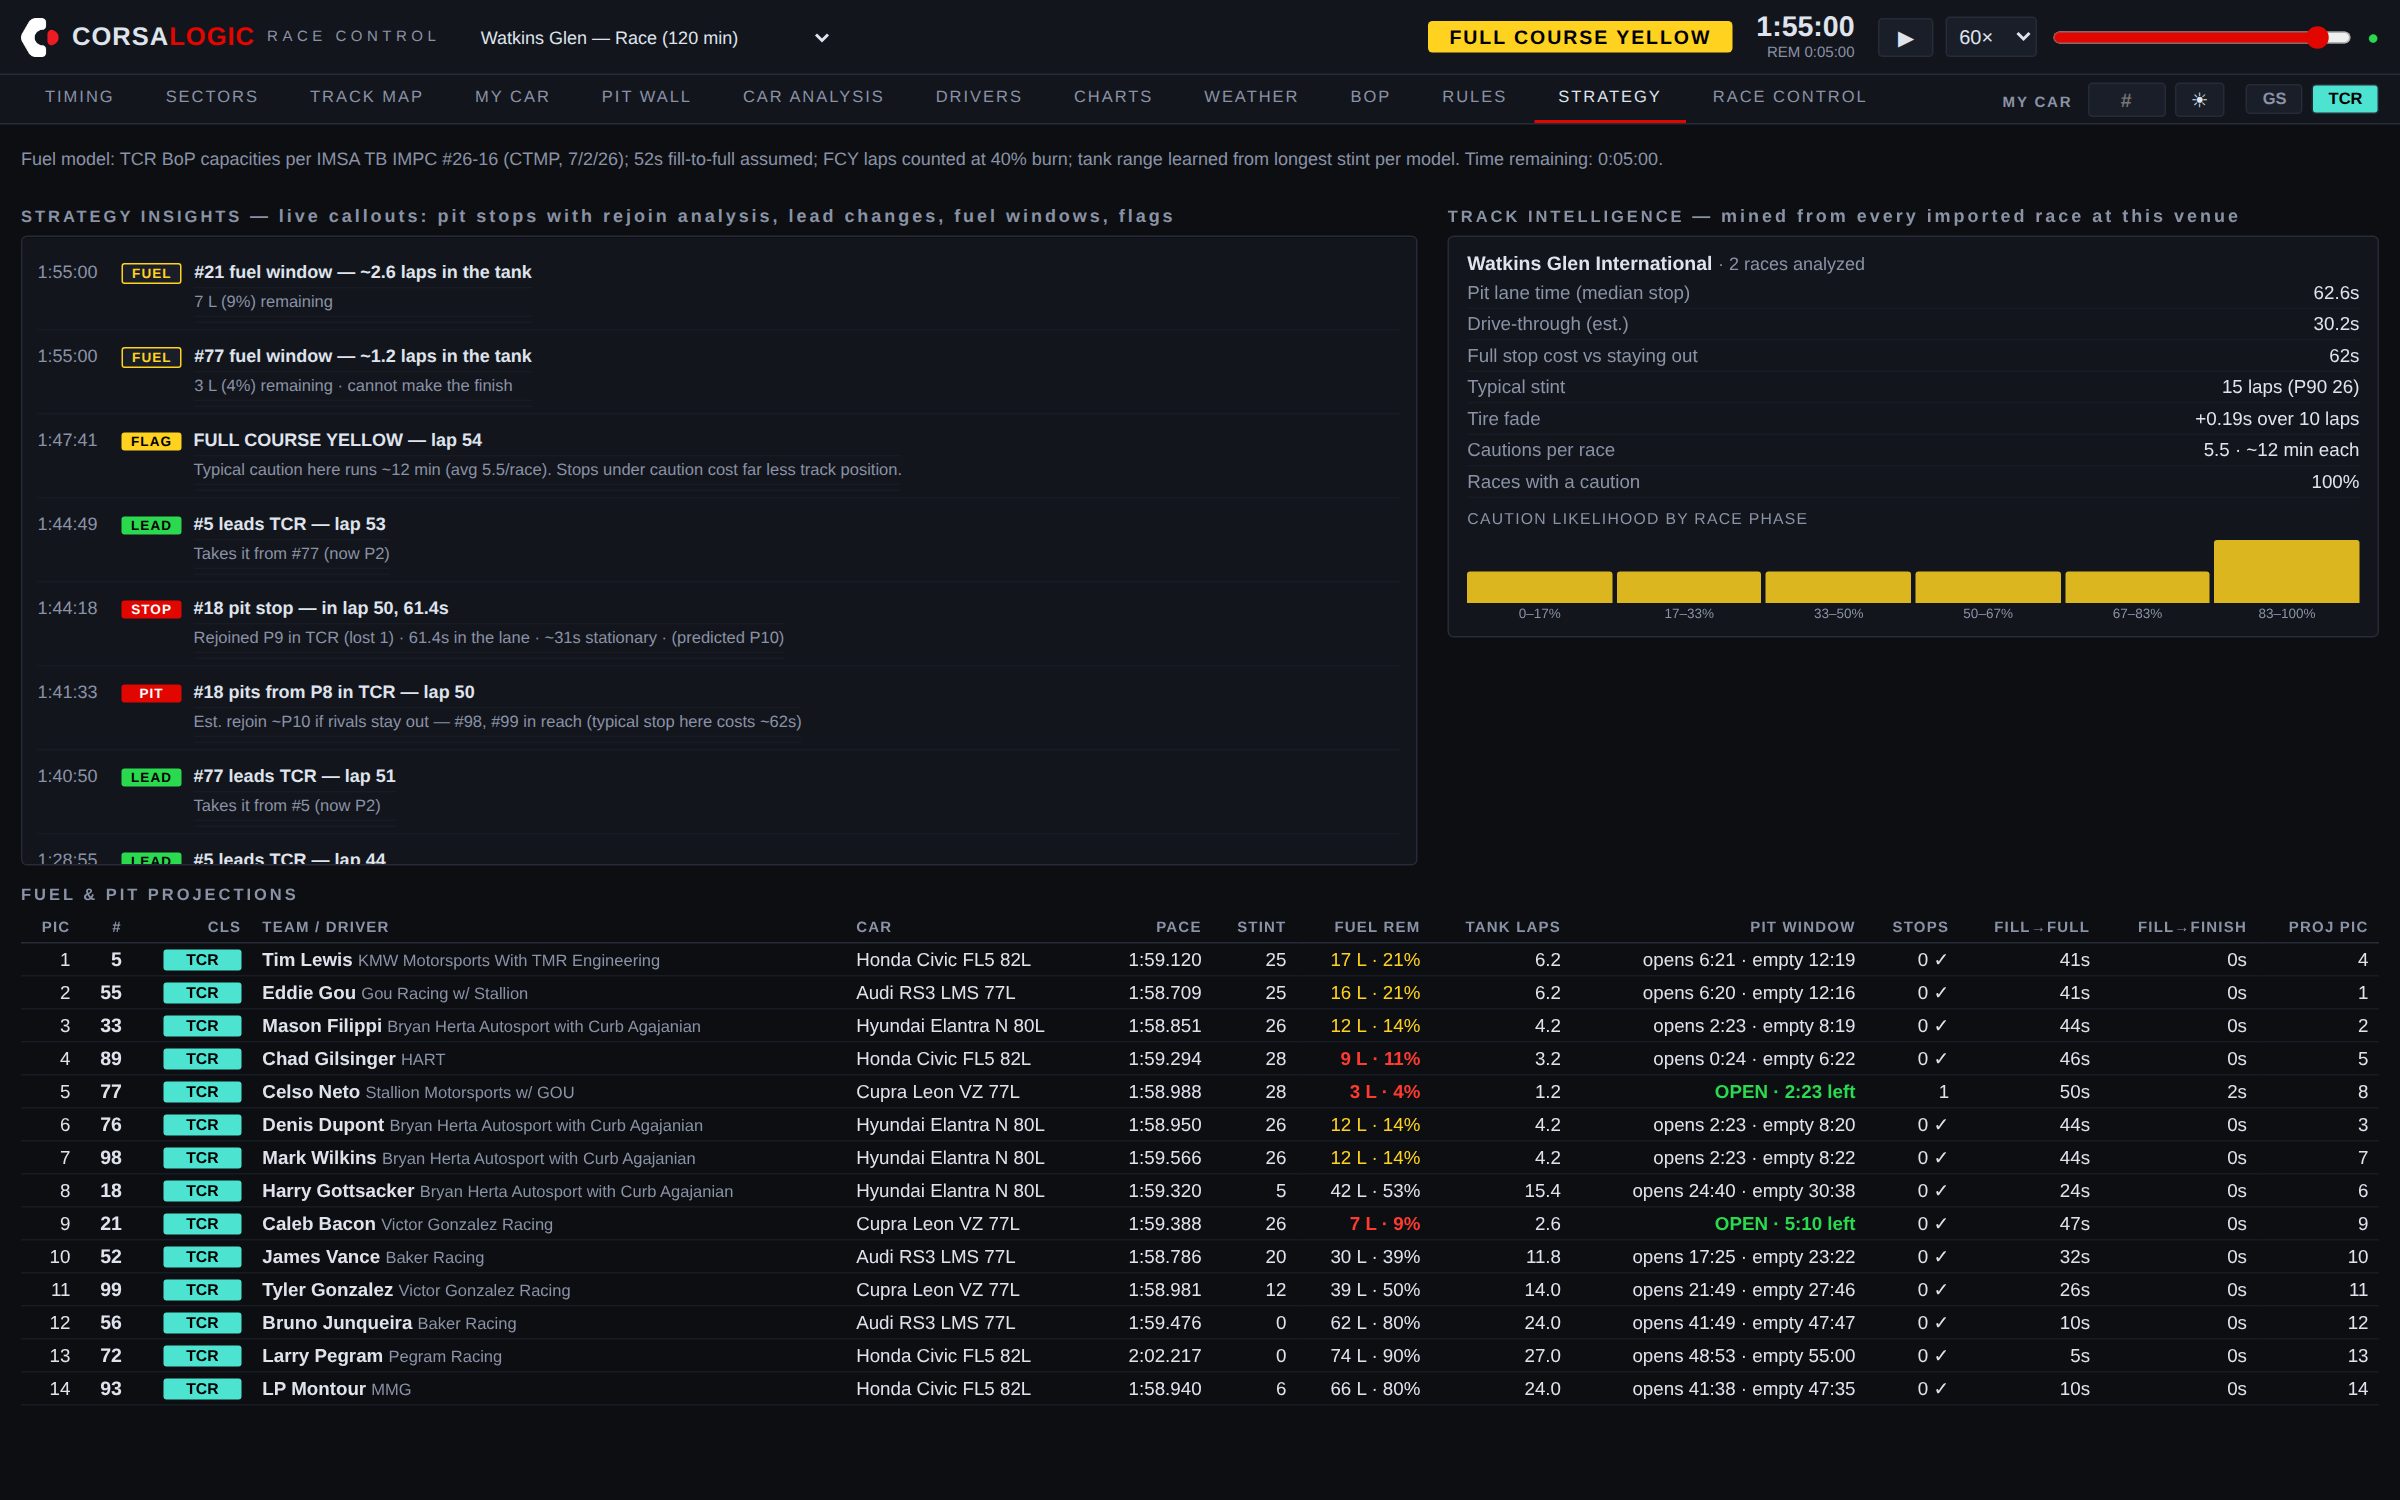The image size is (2400, 1500).
Task: Click 'OPEN · 2:23 left' pit window for car 77
Action: pos(1784,1092)
